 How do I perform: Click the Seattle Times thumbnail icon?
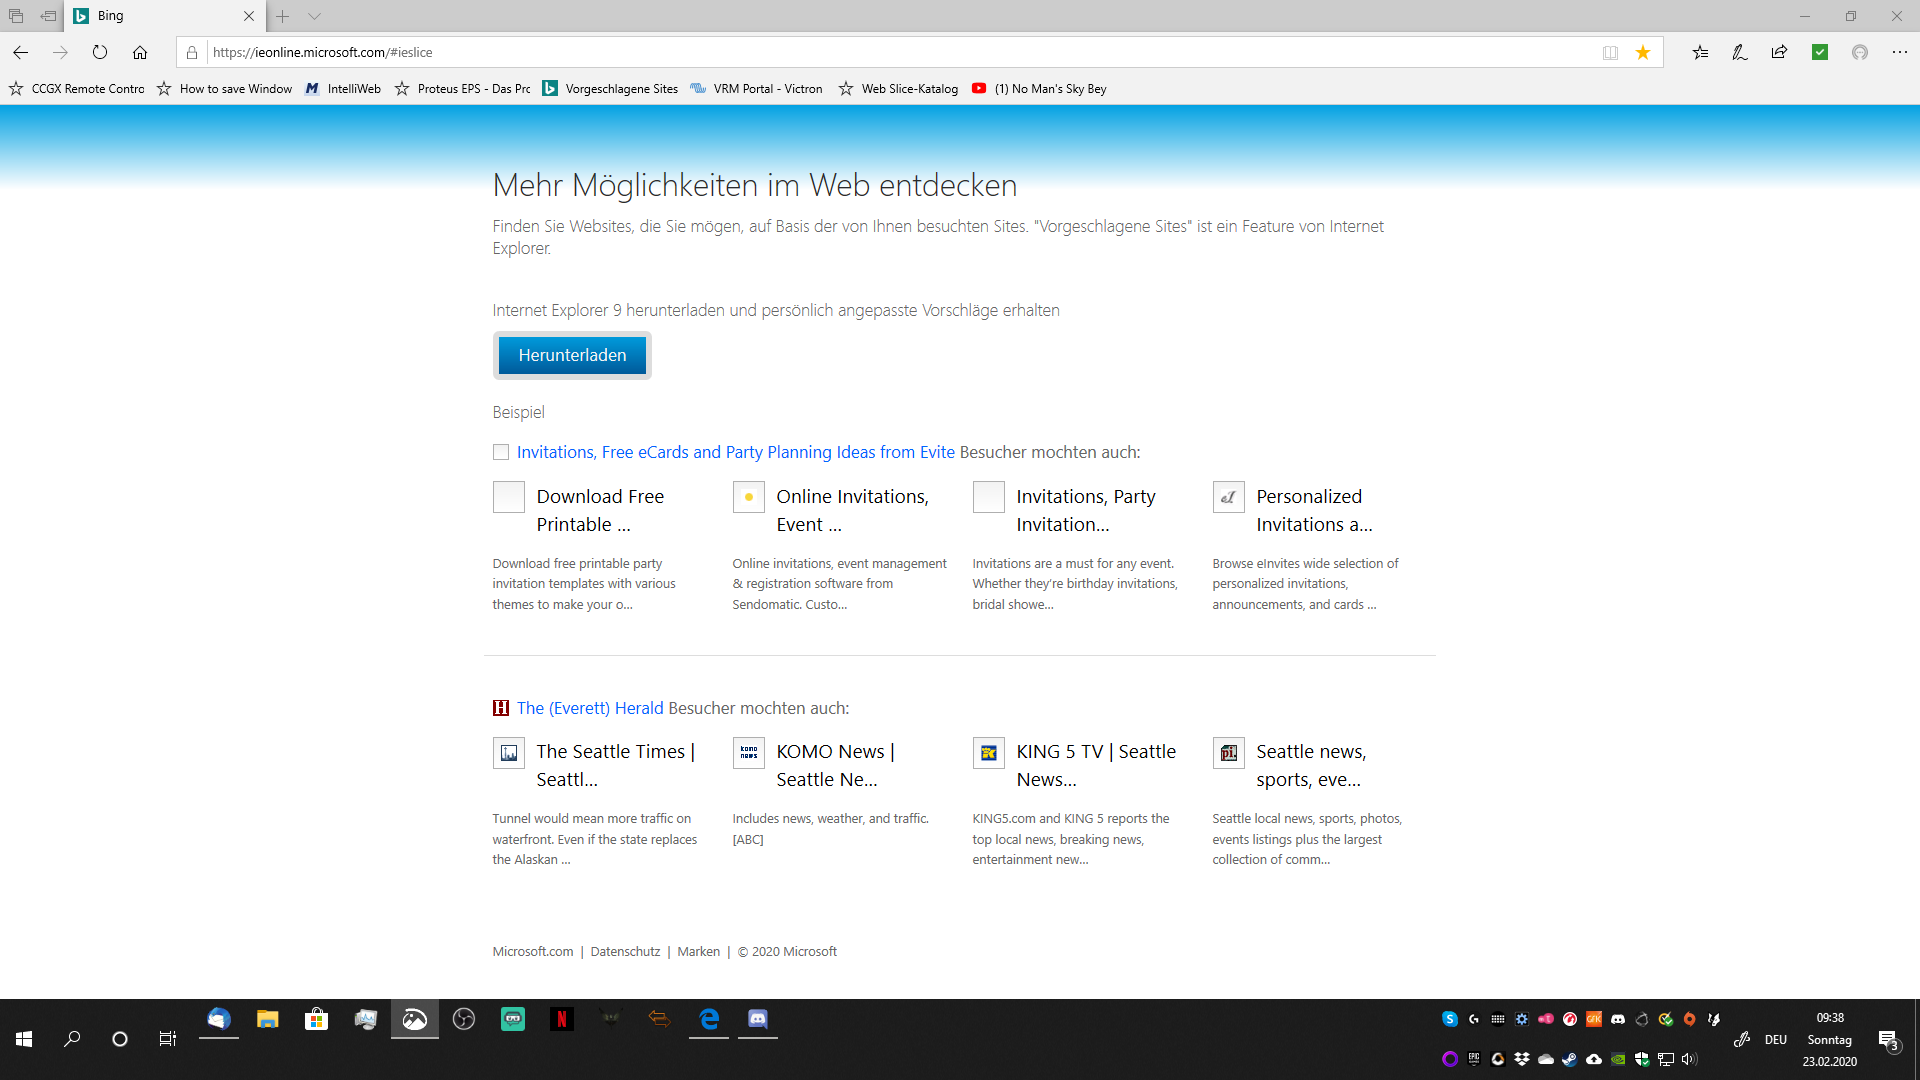click(x=509, y=753)
